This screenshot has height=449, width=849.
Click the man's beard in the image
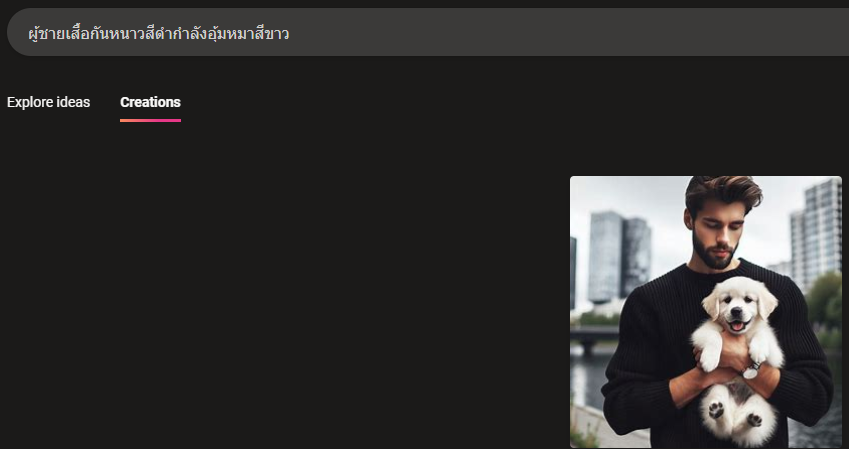point(716,253)
